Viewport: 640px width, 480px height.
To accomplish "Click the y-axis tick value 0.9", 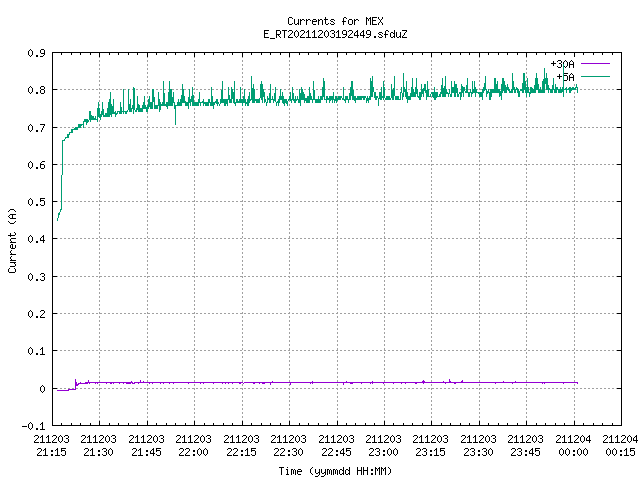I will [36, 53].
